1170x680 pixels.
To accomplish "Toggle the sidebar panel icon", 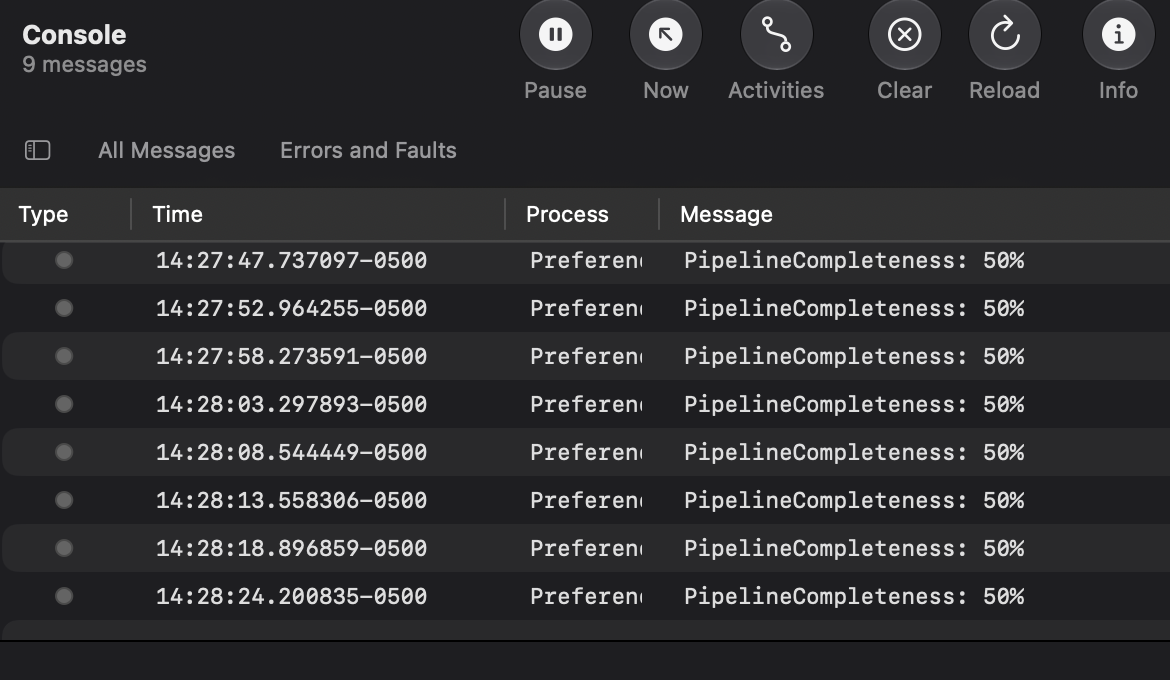I will coord(37,150).
